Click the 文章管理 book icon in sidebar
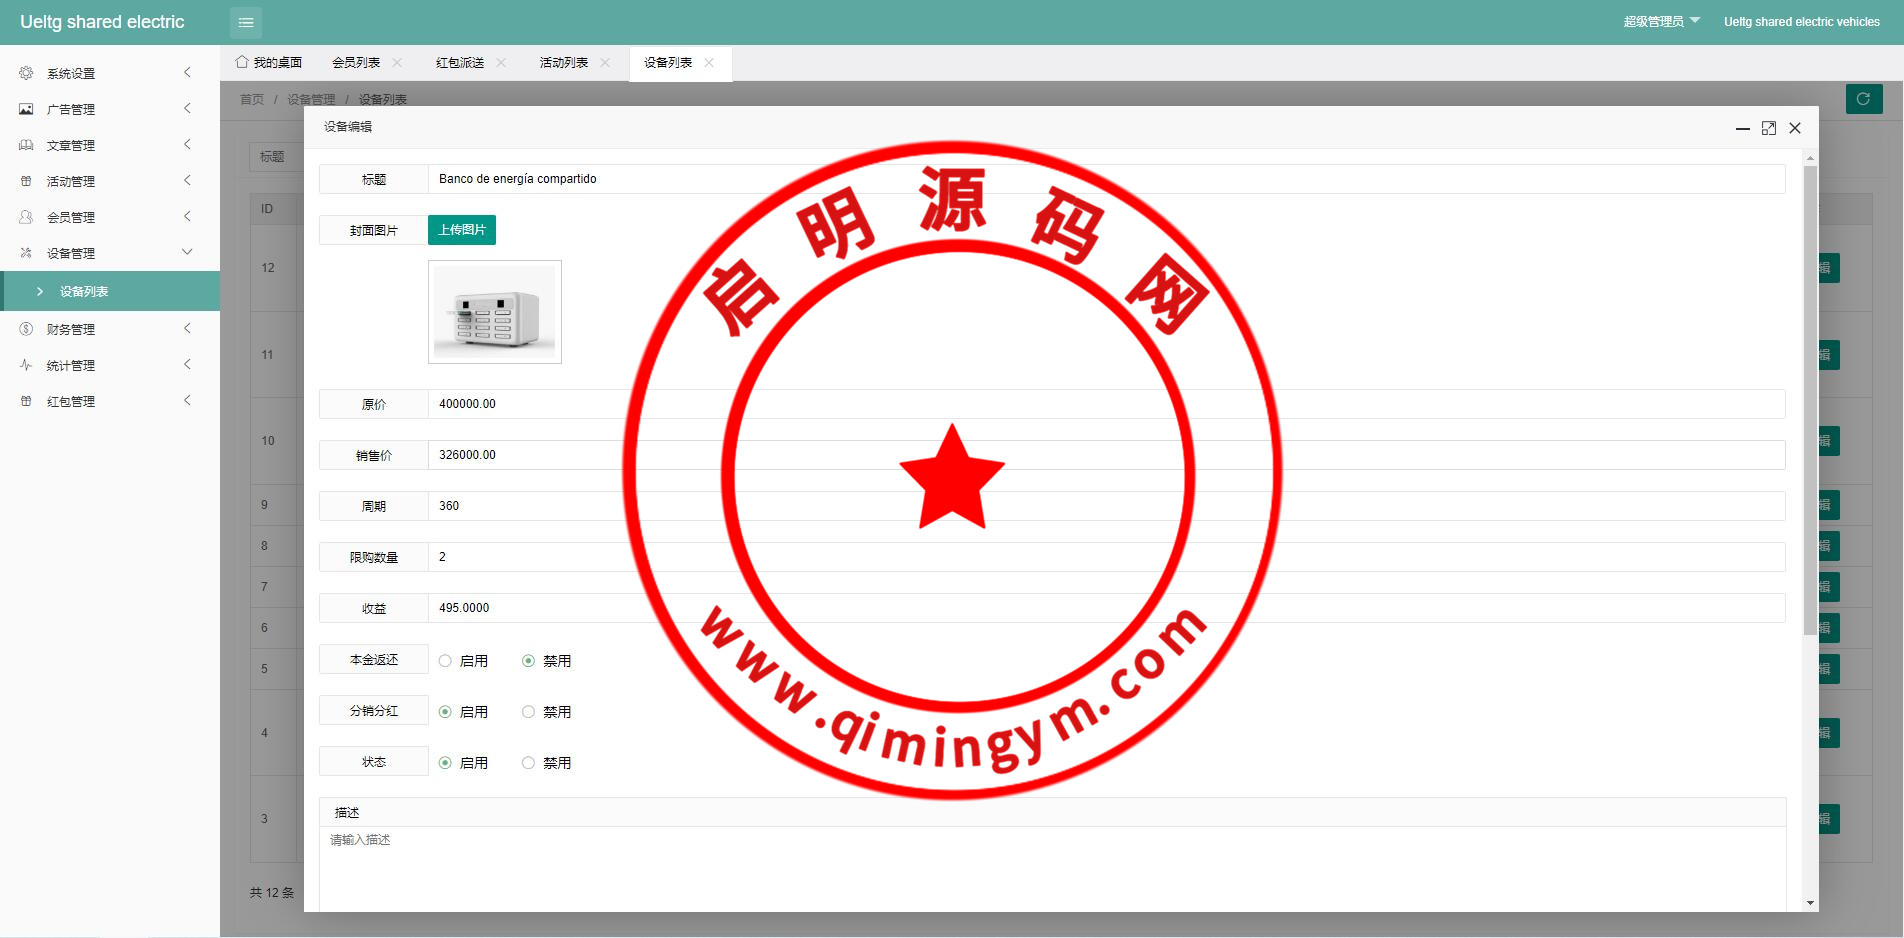 click(x=26, y=145)
